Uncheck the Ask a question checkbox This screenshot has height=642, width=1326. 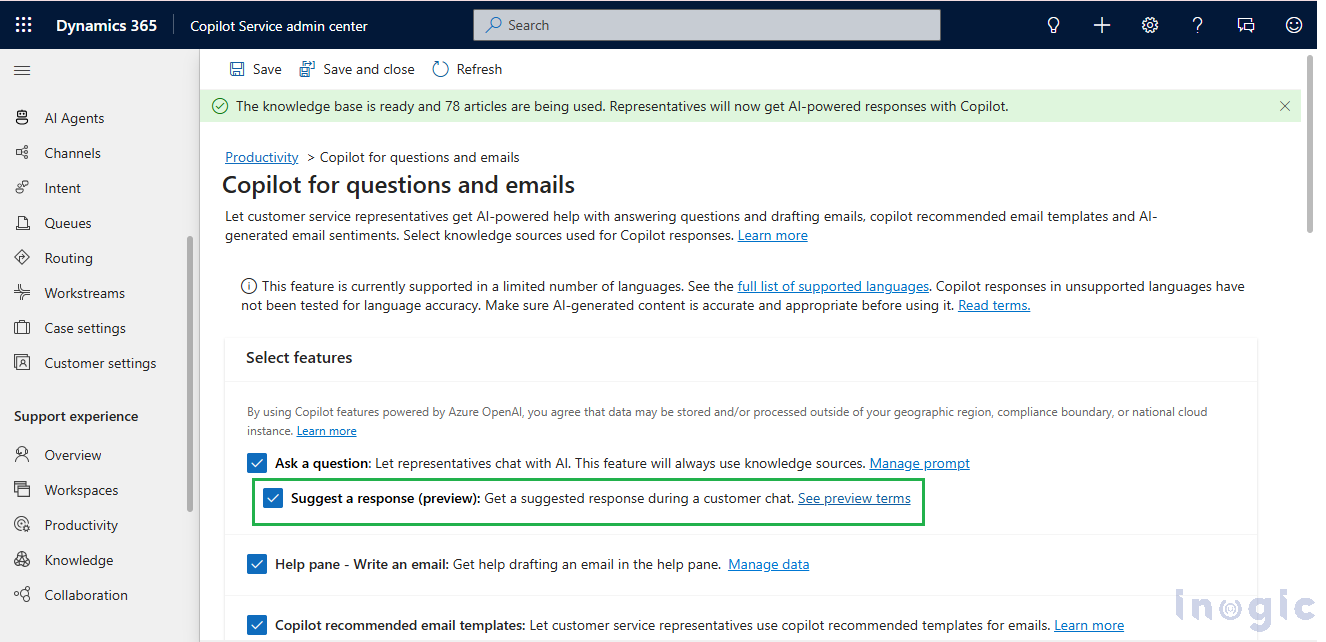[x=257, y=463]
